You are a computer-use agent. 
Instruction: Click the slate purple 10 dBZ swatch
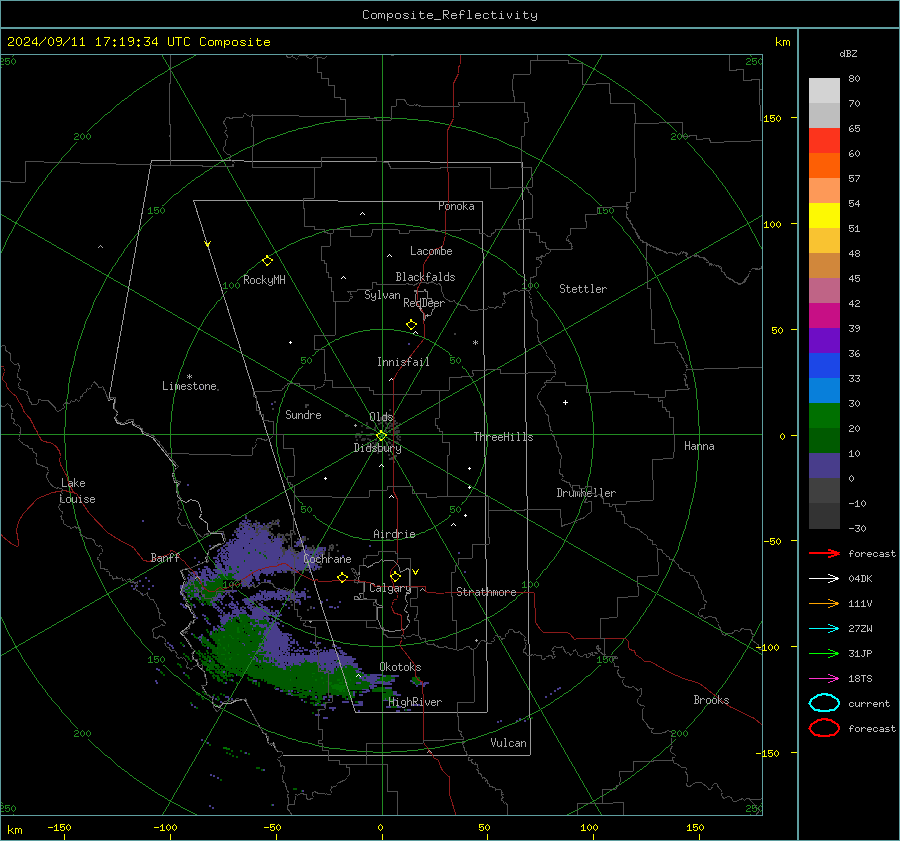(824, 466)
